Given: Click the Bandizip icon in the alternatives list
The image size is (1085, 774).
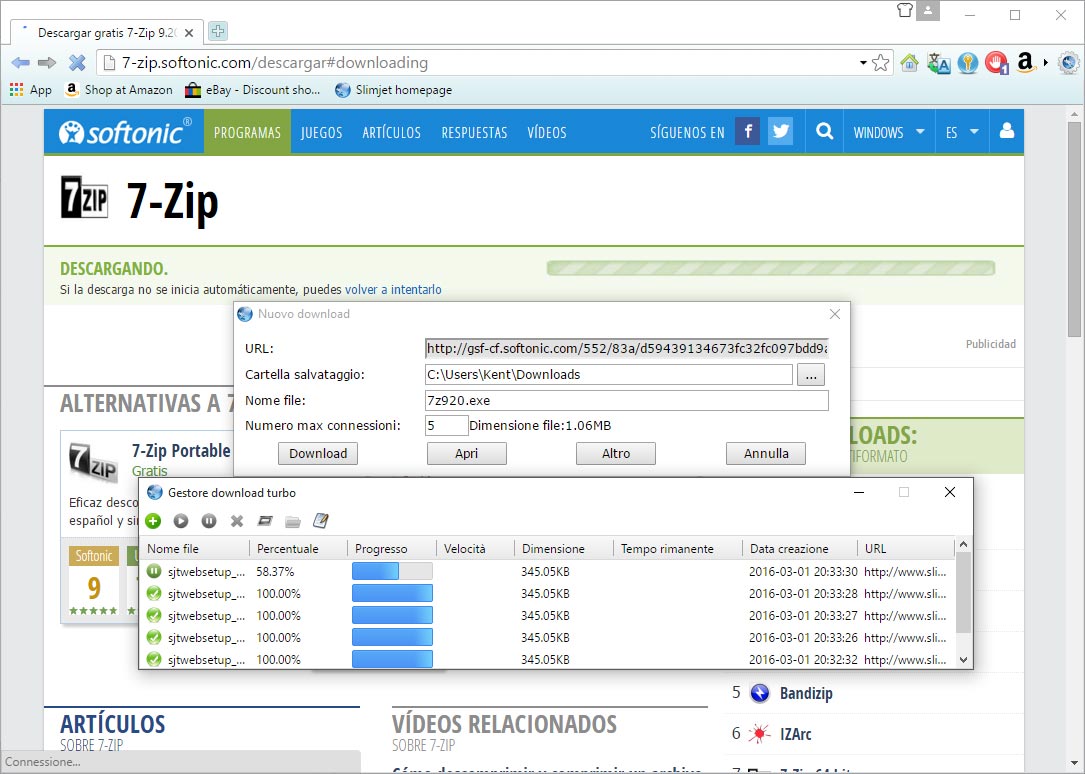Looking at the screenshot, I should 760,693.
